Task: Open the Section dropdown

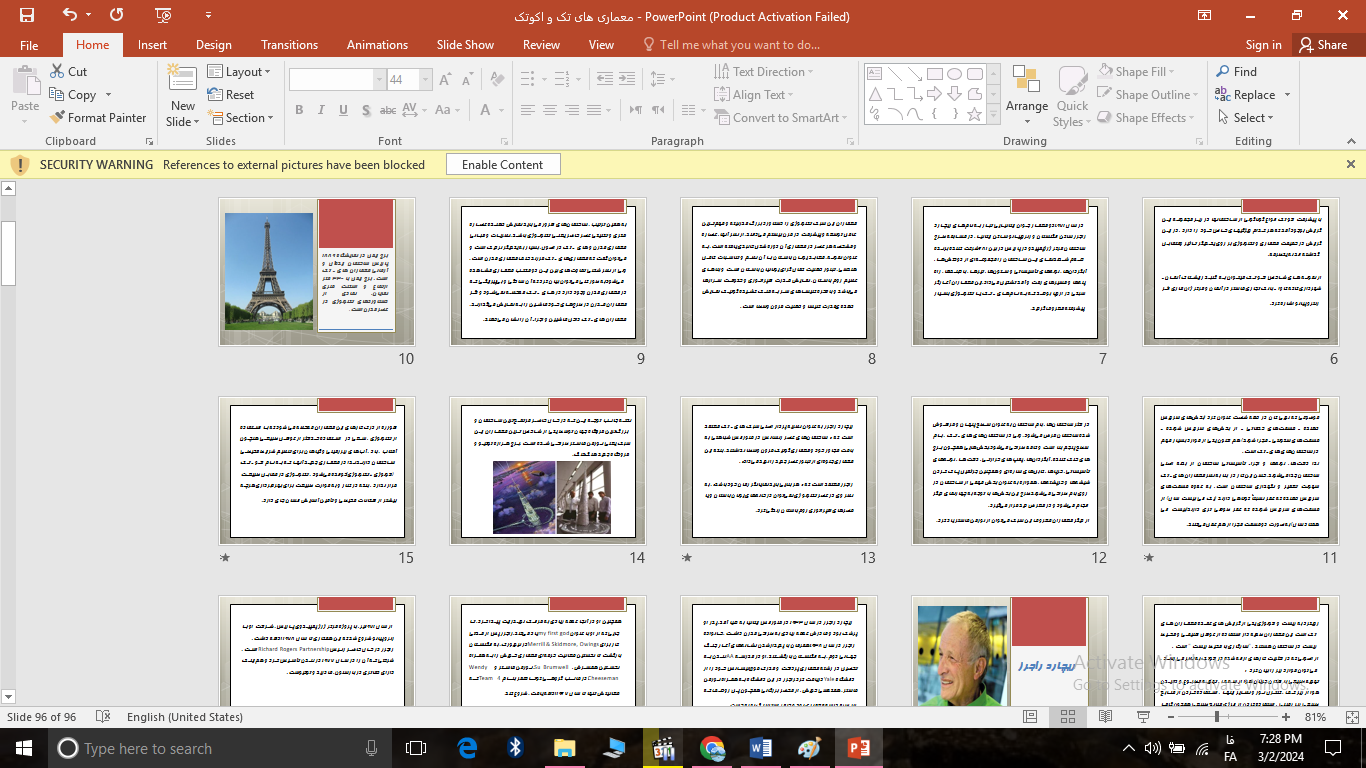Action: coord(241,118)
